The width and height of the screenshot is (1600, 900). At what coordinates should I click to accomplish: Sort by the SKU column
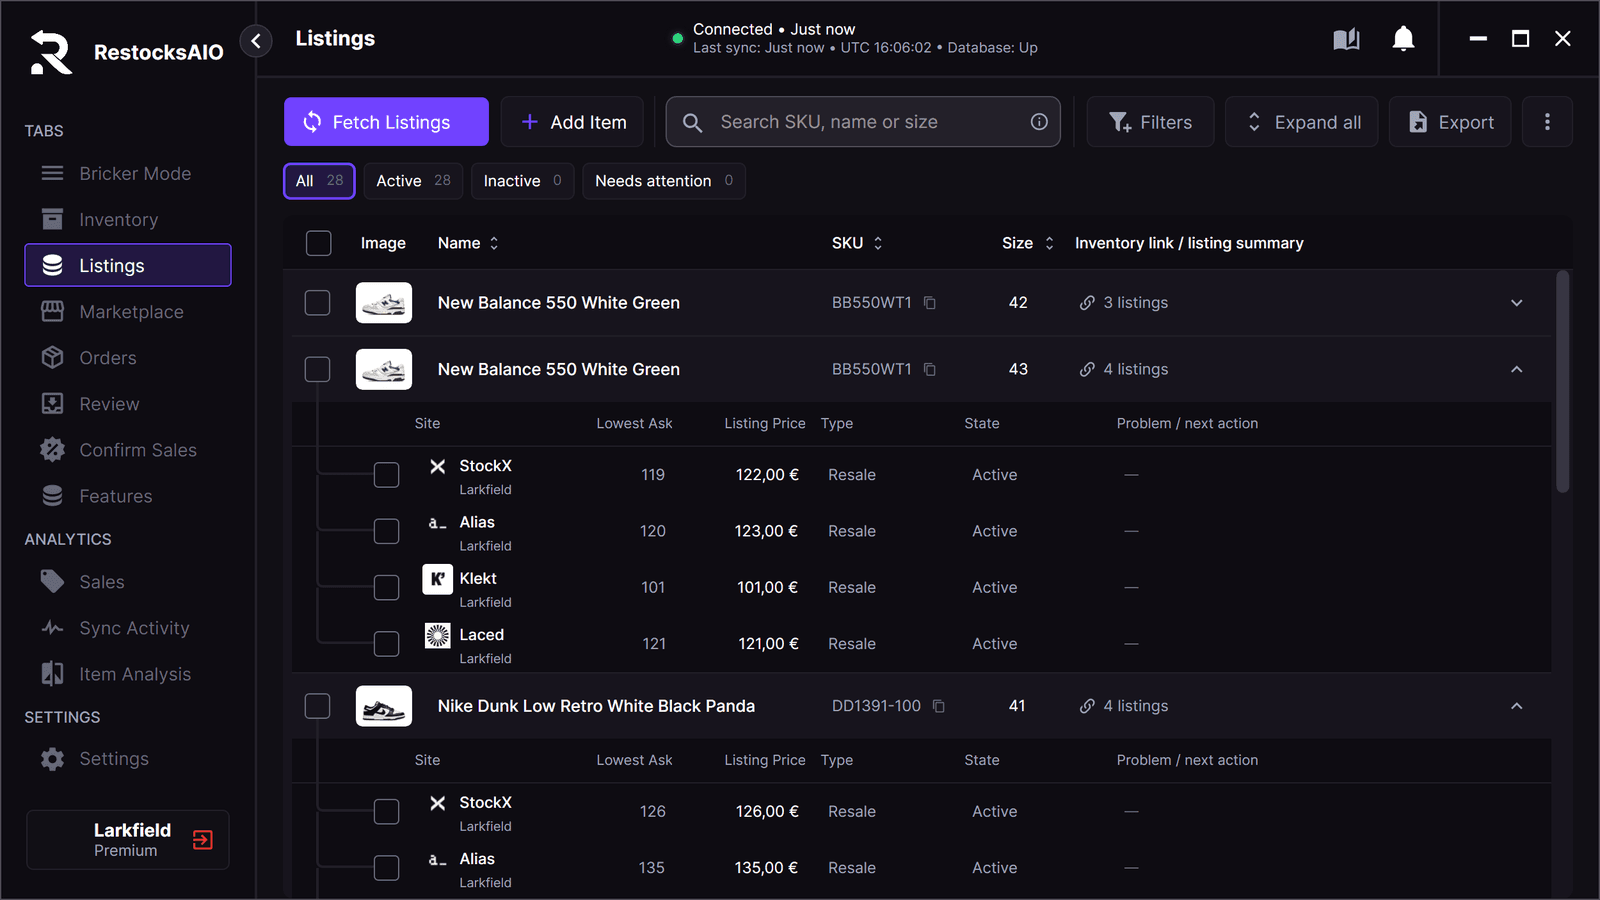pos(858,243)
